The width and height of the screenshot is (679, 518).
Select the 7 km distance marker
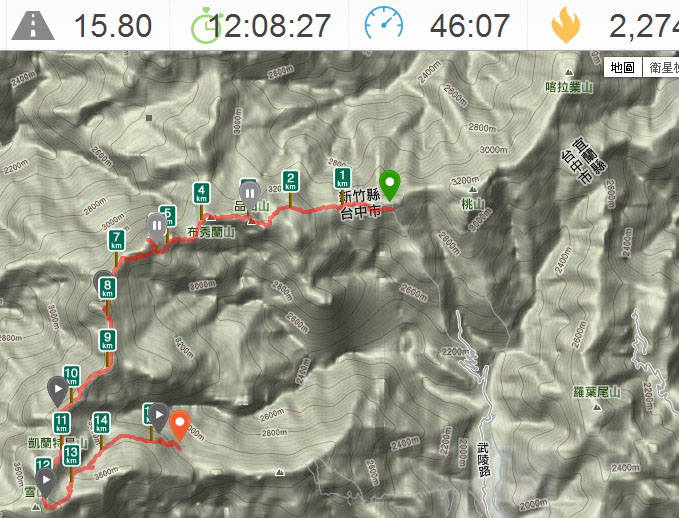coord(116,241)
